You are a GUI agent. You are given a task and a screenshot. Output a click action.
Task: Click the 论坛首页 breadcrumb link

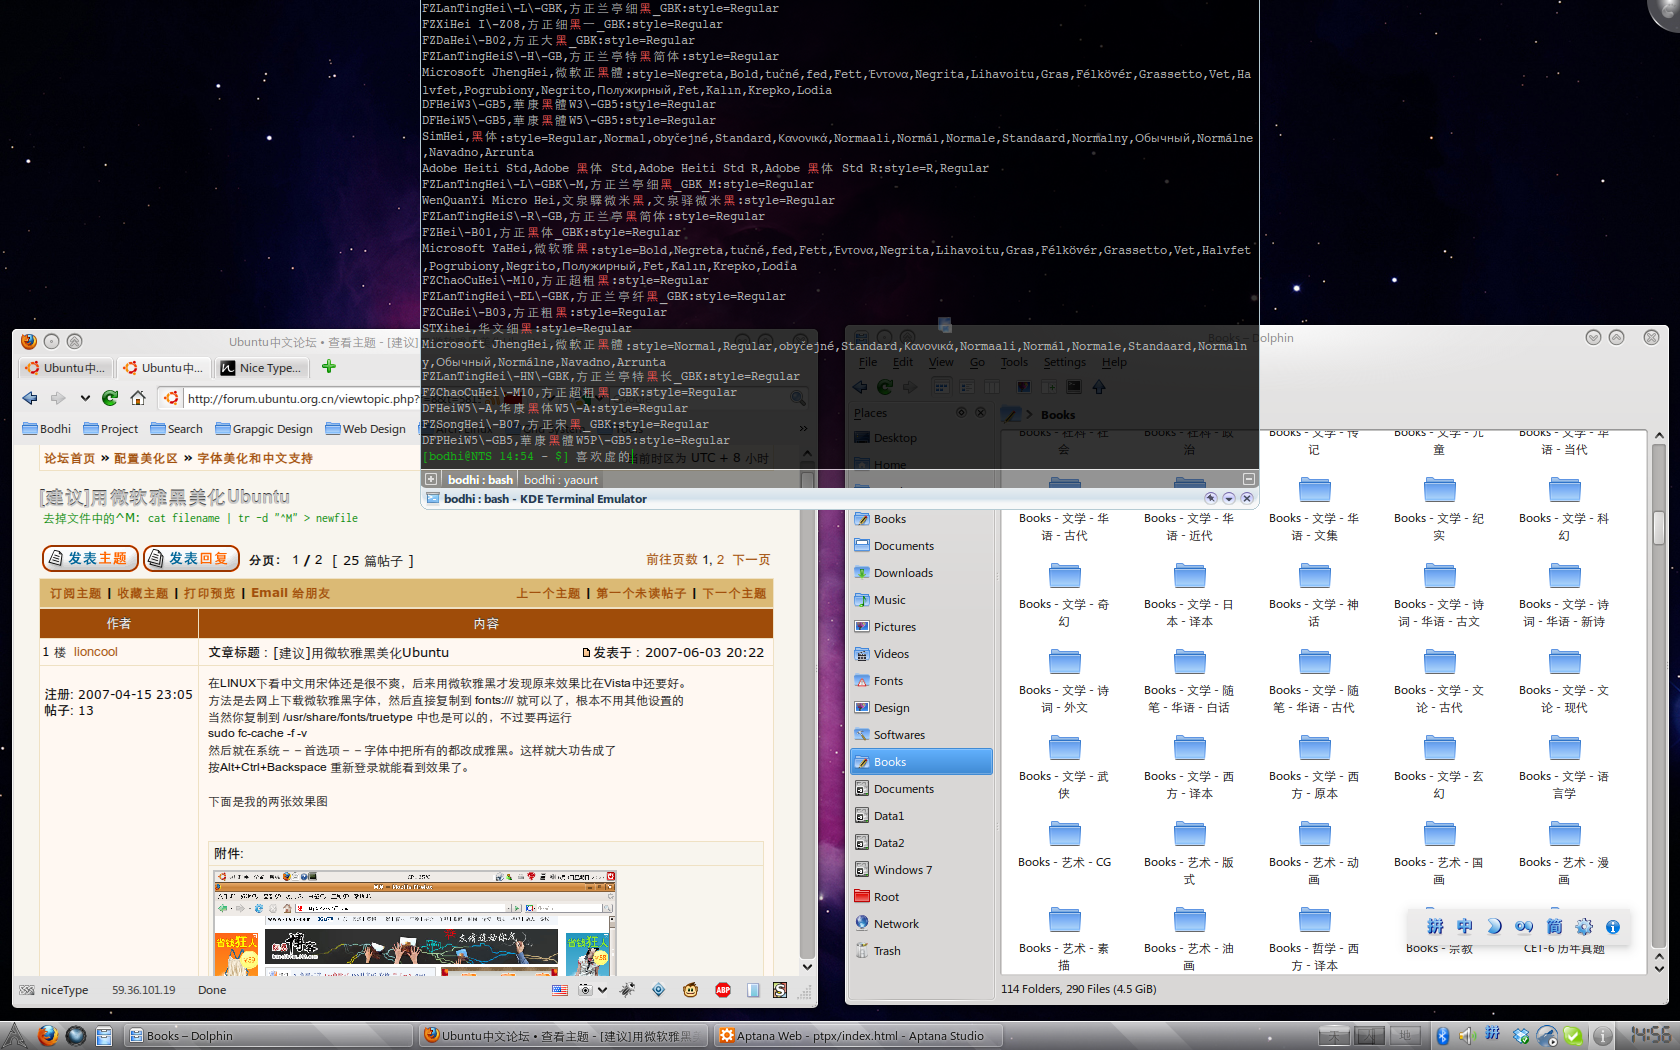(x=69, y=458)
